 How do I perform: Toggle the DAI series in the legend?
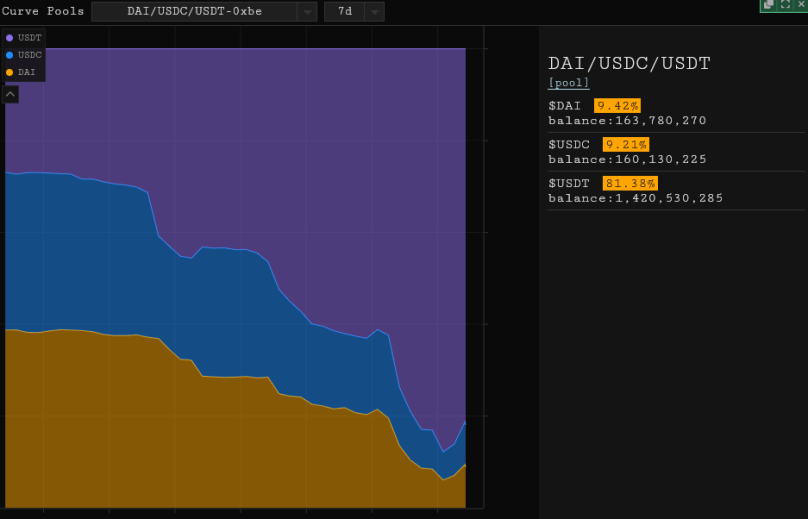pos(21,72)
